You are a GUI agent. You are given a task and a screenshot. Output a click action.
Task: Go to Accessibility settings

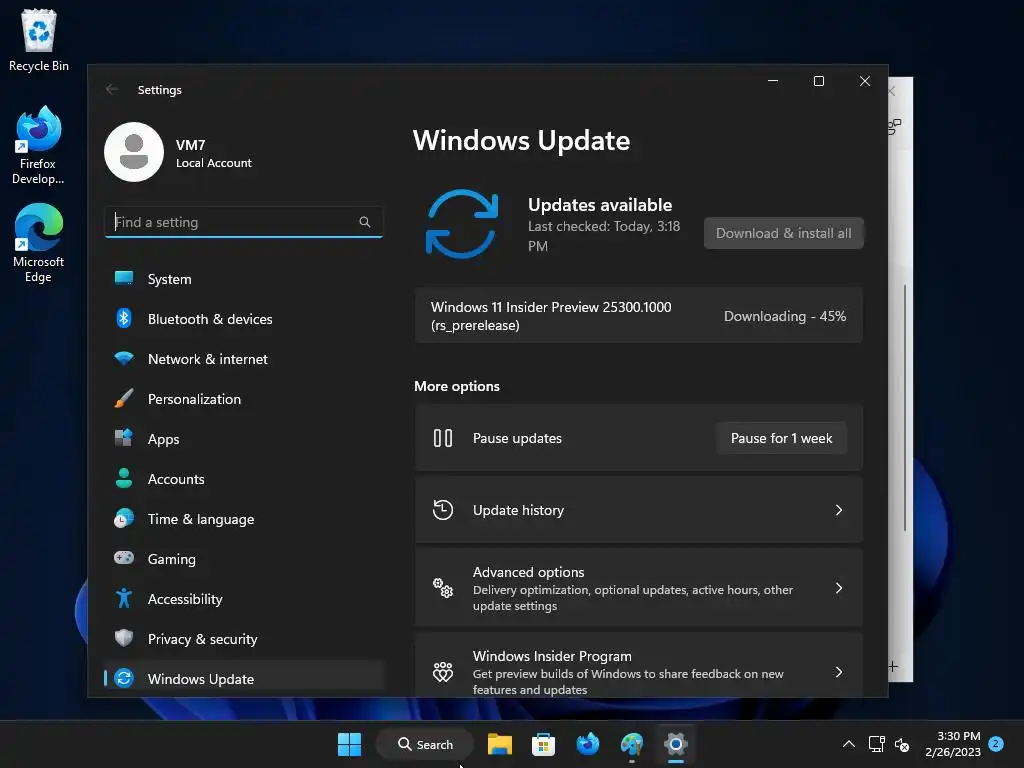pos(244,599)
